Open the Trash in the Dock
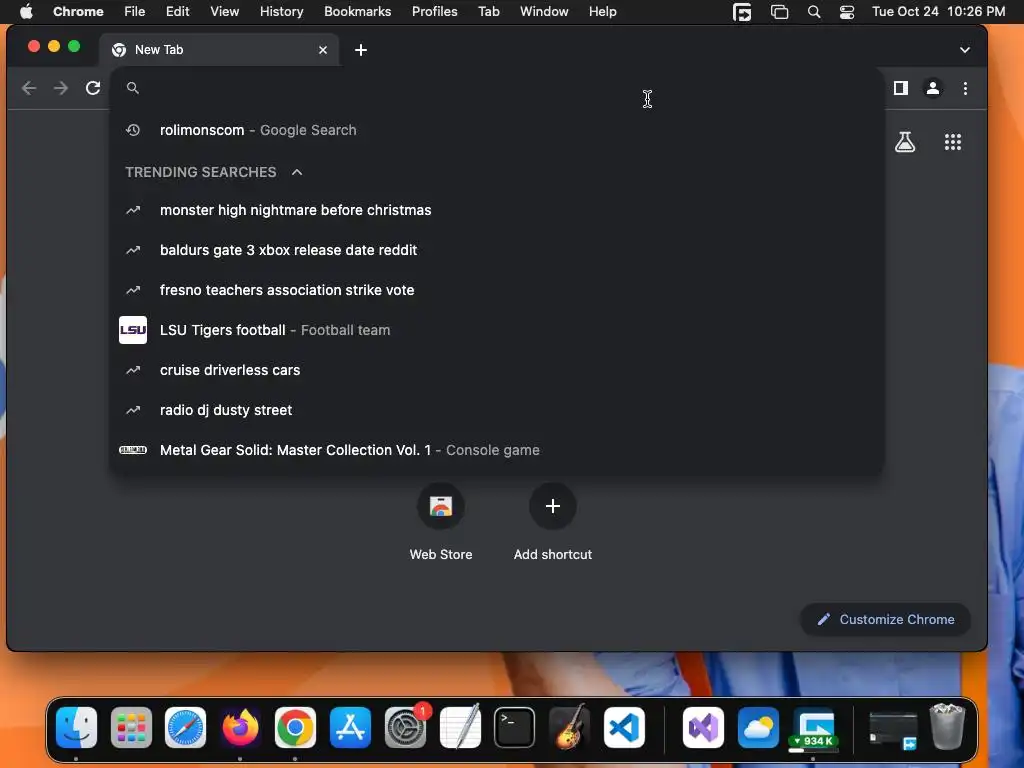The image size is (1024, 768). pos(947,726)
